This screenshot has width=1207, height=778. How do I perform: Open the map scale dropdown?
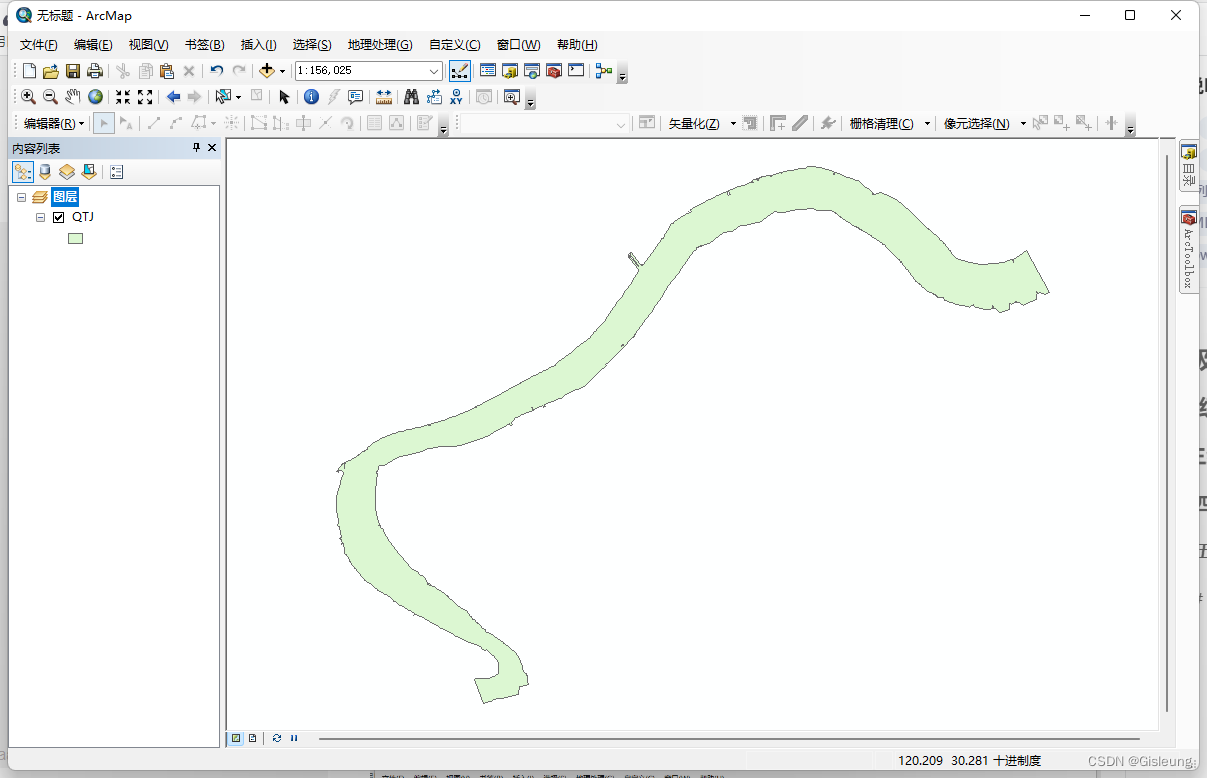tap(434, 71)
